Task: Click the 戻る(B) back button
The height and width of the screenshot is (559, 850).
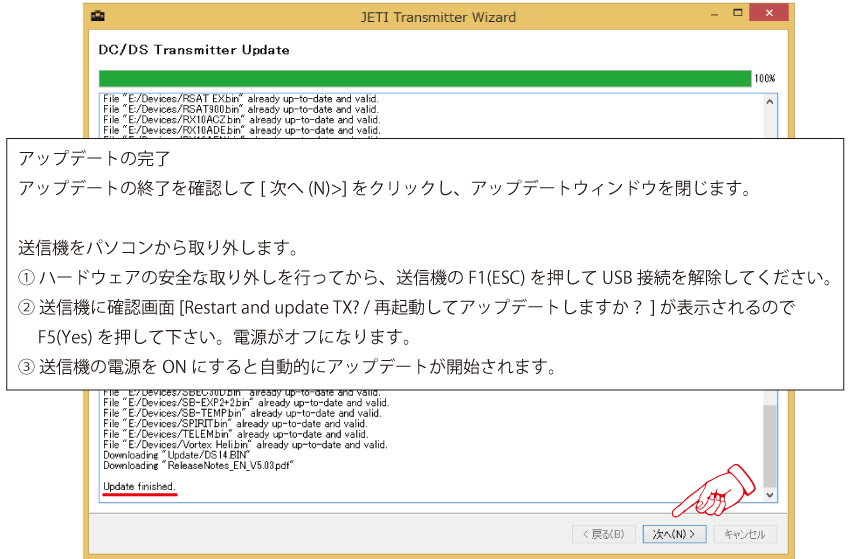Action: point(604,534)
